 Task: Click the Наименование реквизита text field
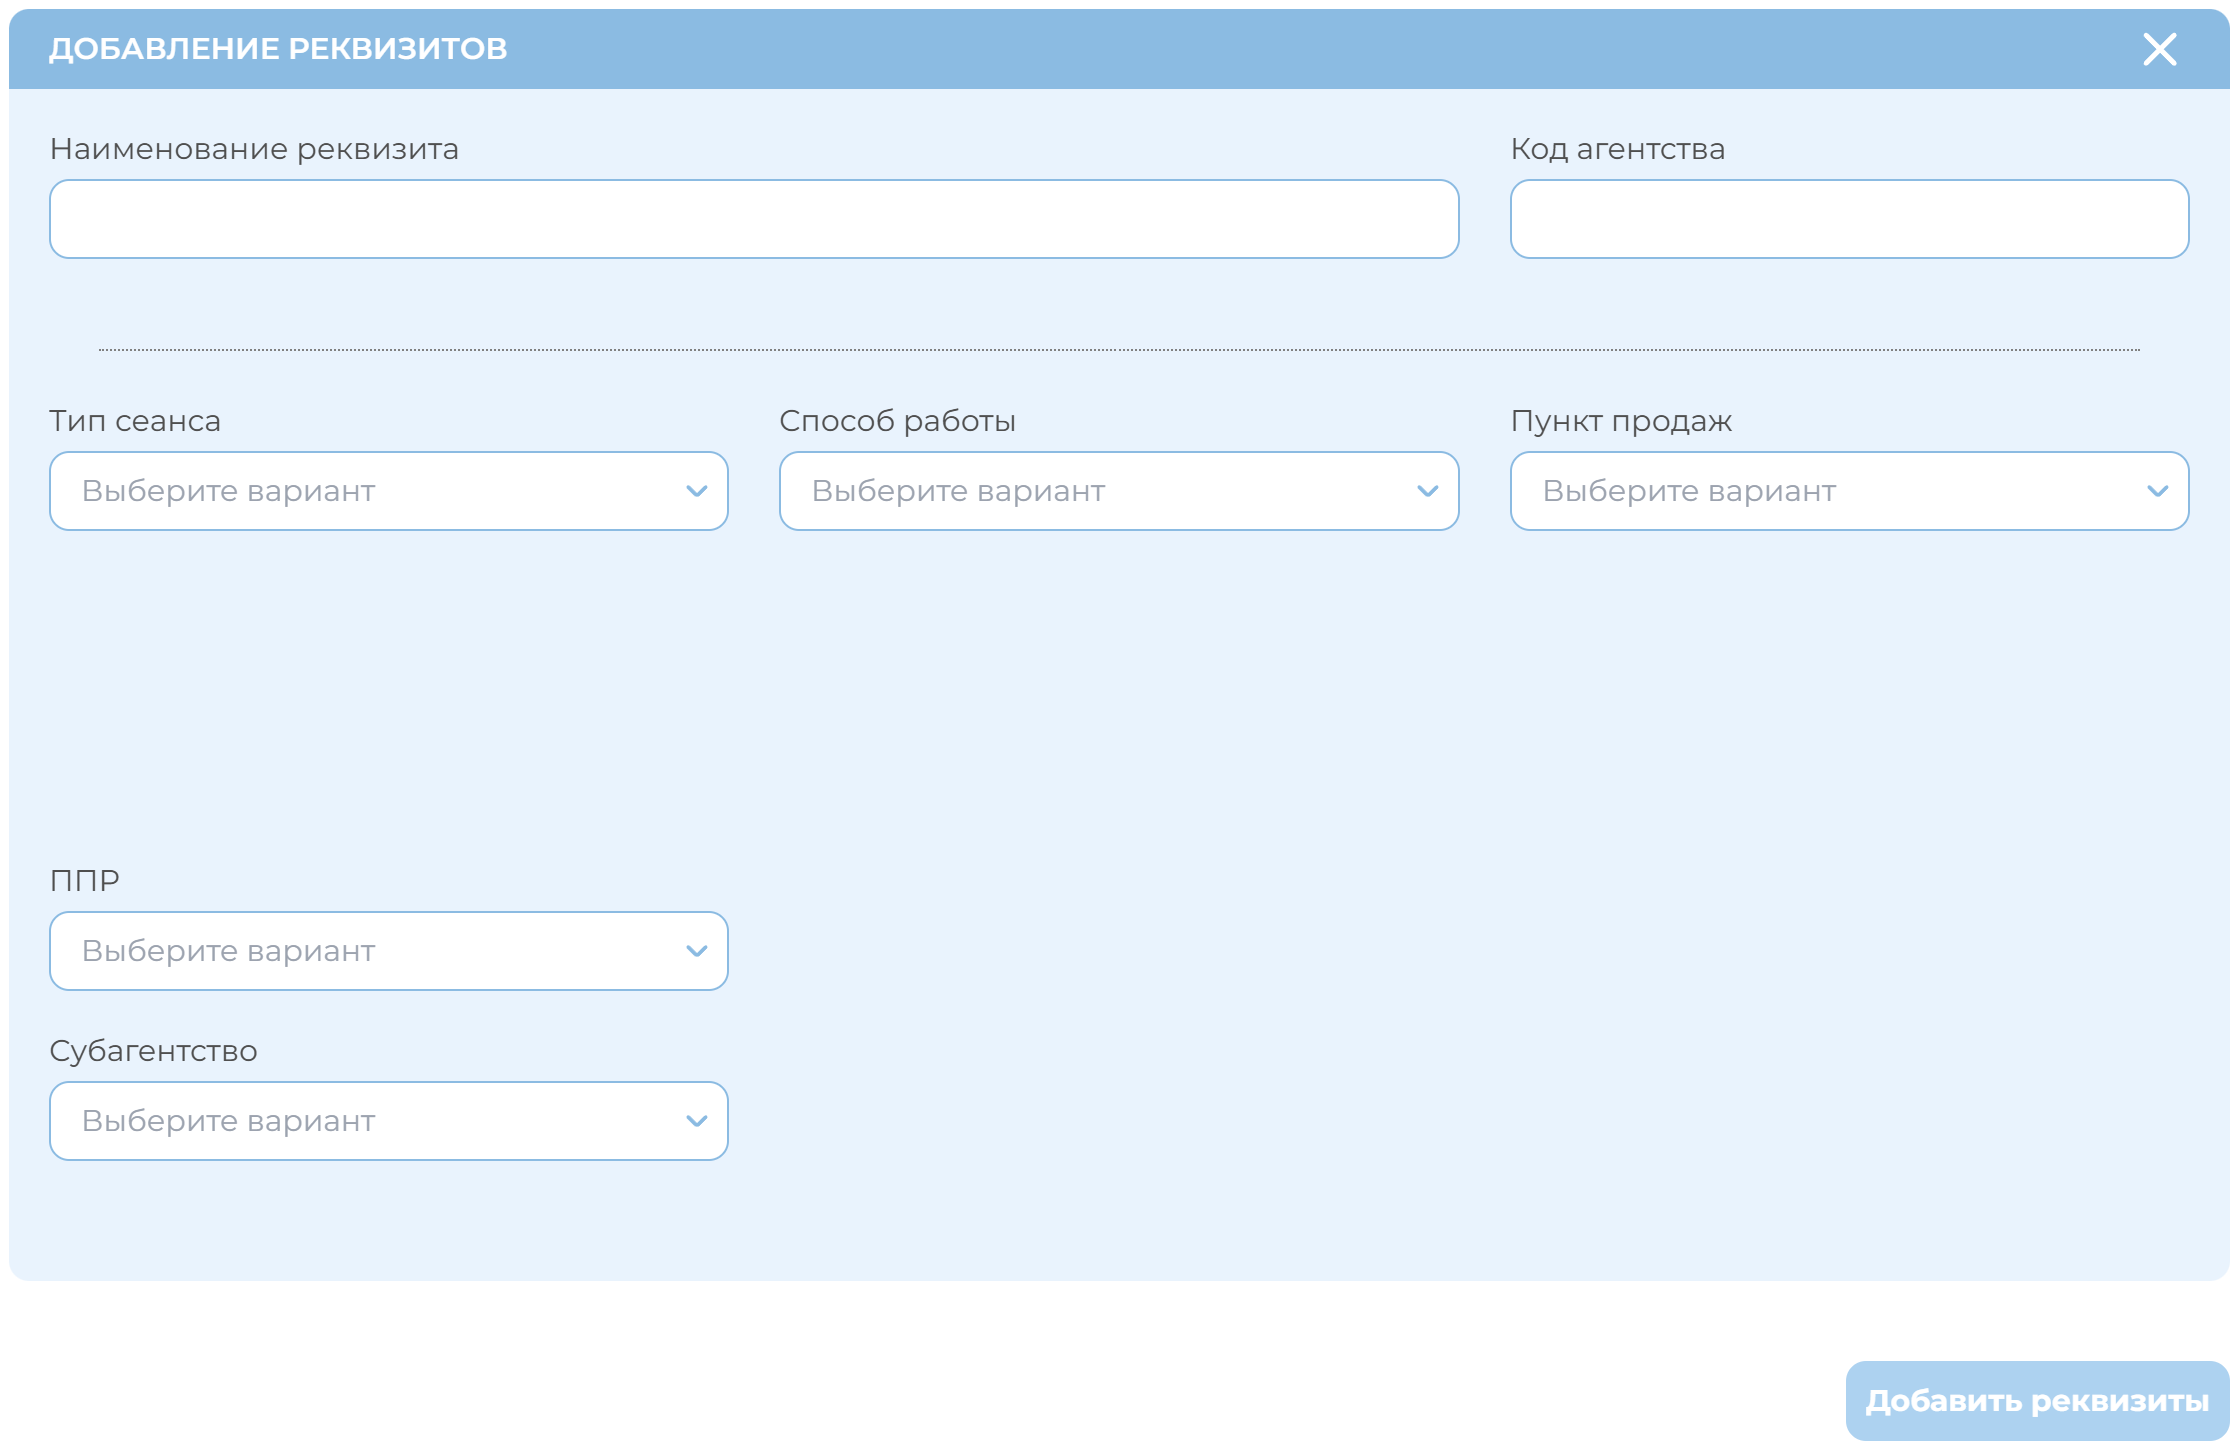pyautogui.click(x=754, y=219)
